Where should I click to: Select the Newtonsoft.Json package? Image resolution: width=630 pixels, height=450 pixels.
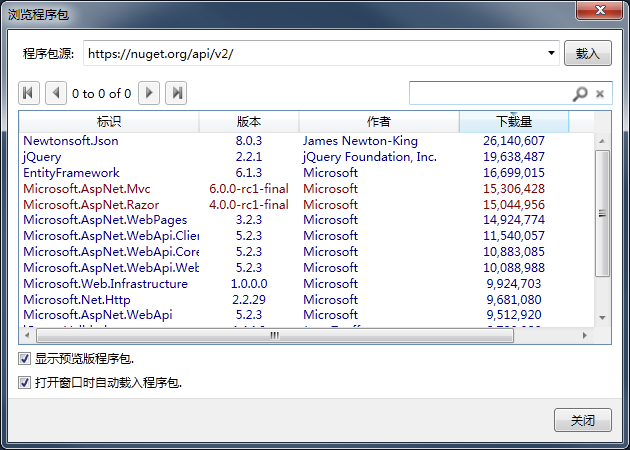pos(71,141)
